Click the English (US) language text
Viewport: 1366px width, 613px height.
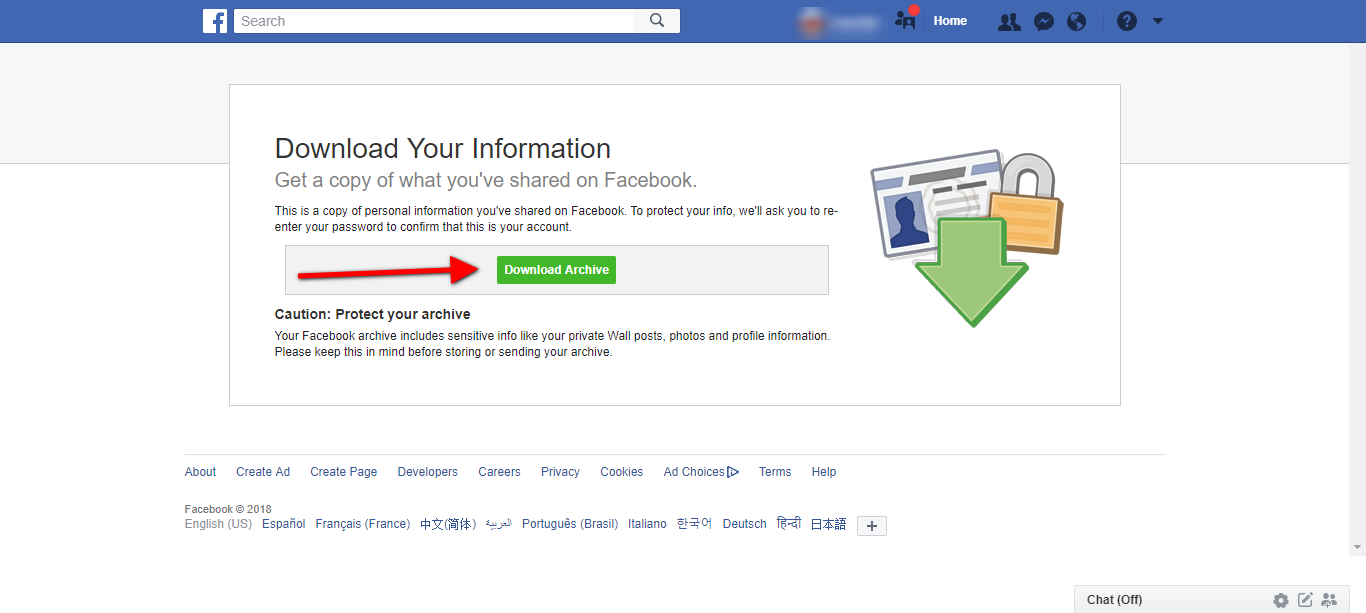pos(219,524)
